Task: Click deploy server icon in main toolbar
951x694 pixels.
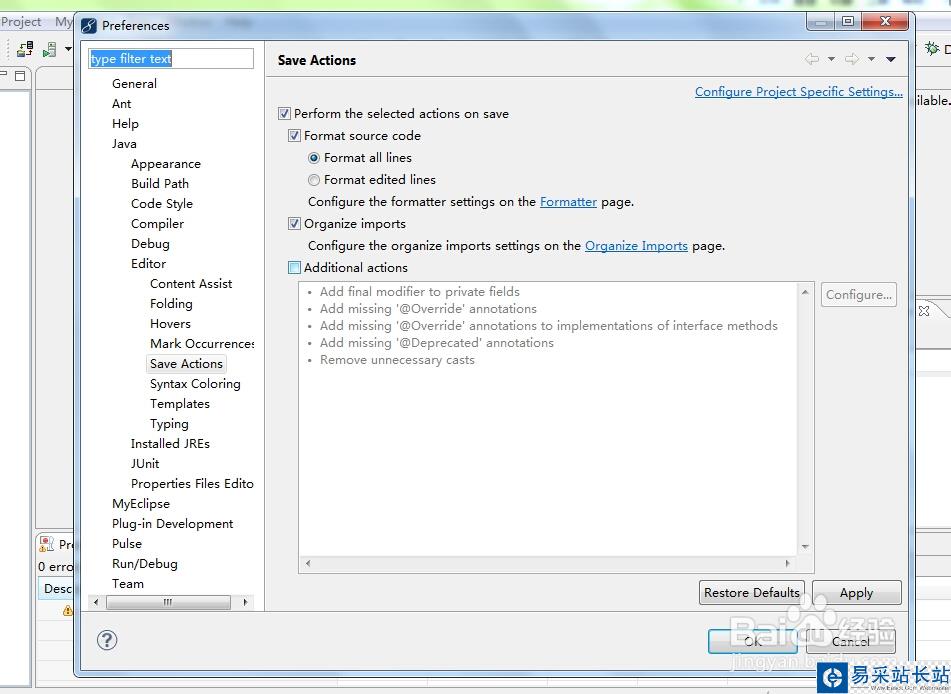Action: tap(25, 49)
